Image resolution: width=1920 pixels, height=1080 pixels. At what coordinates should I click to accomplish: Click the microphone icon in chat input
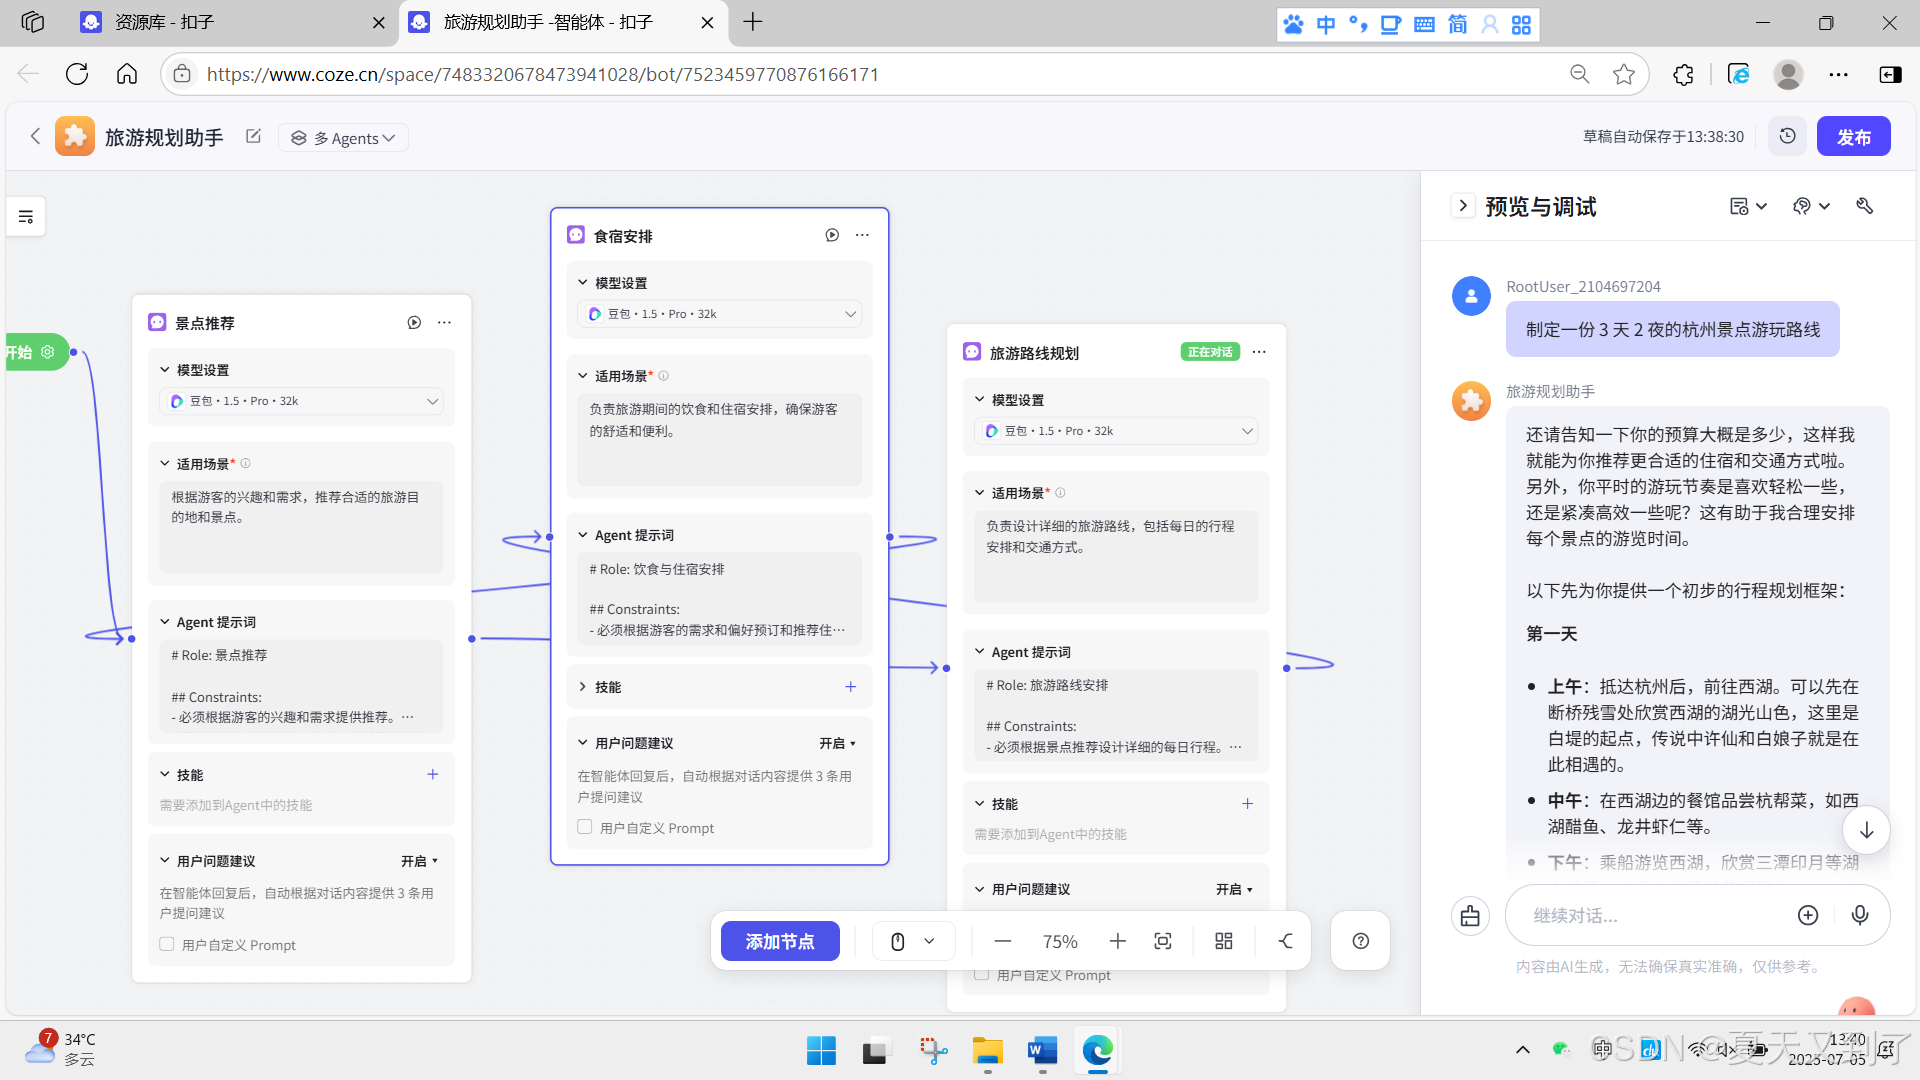pos(1859,915)
